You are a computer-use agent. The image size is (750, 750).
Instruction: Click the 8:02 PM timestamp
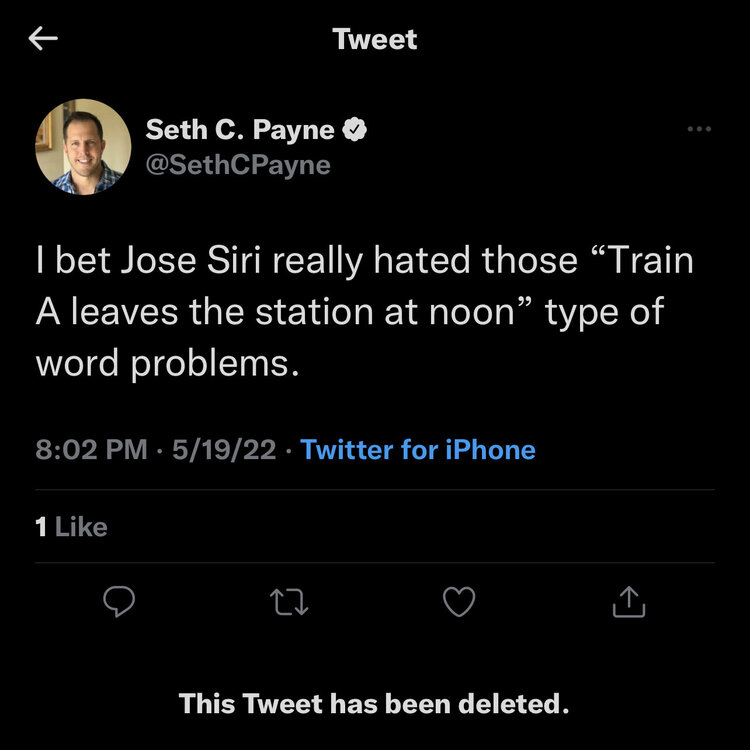point(91,450)
